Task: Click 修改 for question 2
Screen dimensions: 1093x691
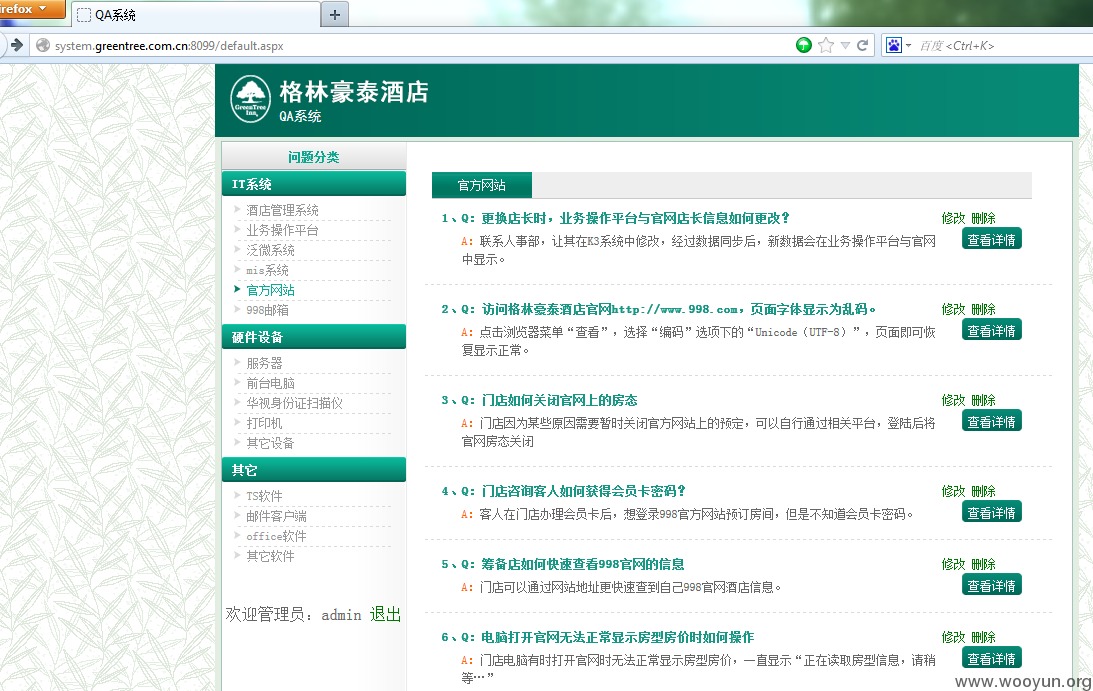Action: tap(954, 309)
